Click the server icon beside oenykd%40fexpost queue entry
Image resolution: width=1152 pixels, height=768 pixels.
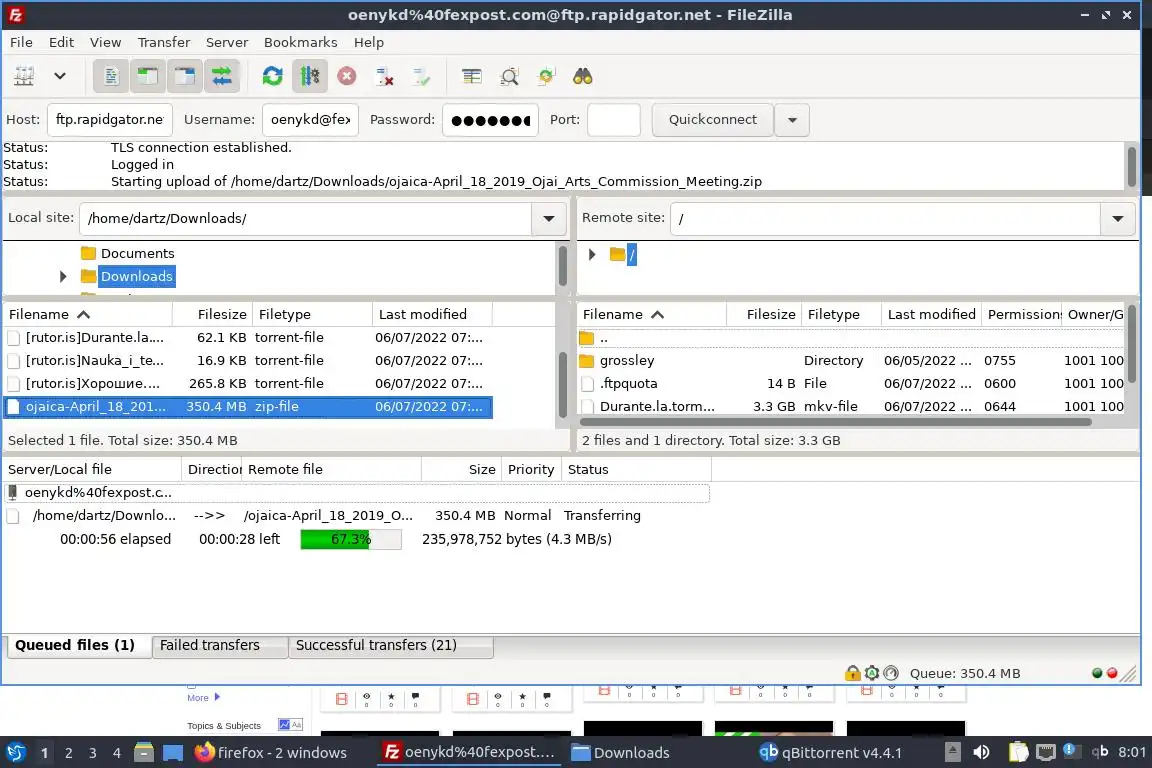12,492
